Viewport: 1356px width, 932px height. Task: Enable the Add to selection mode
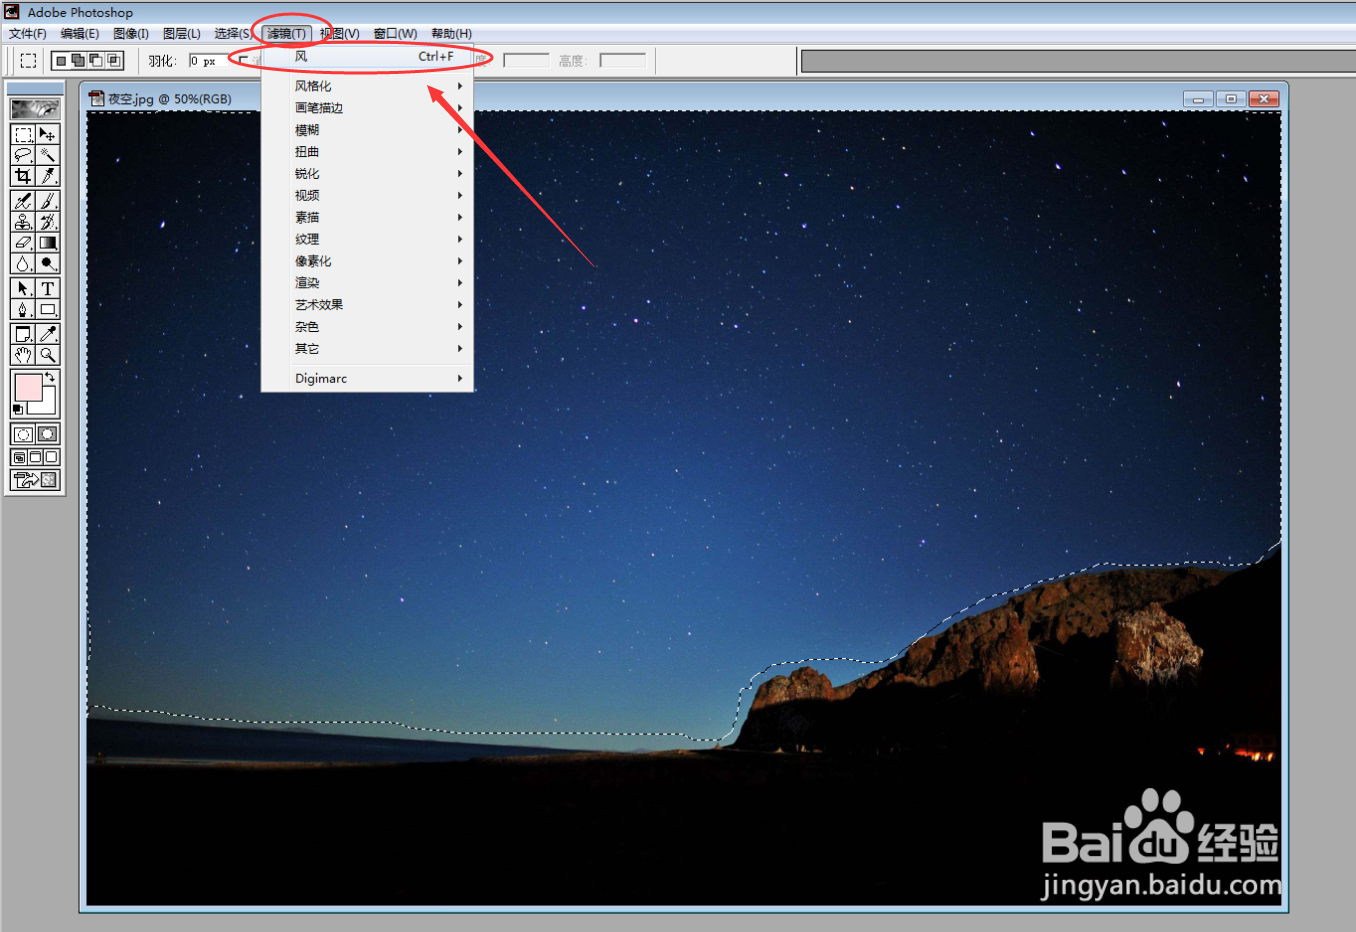click(78, 61)
